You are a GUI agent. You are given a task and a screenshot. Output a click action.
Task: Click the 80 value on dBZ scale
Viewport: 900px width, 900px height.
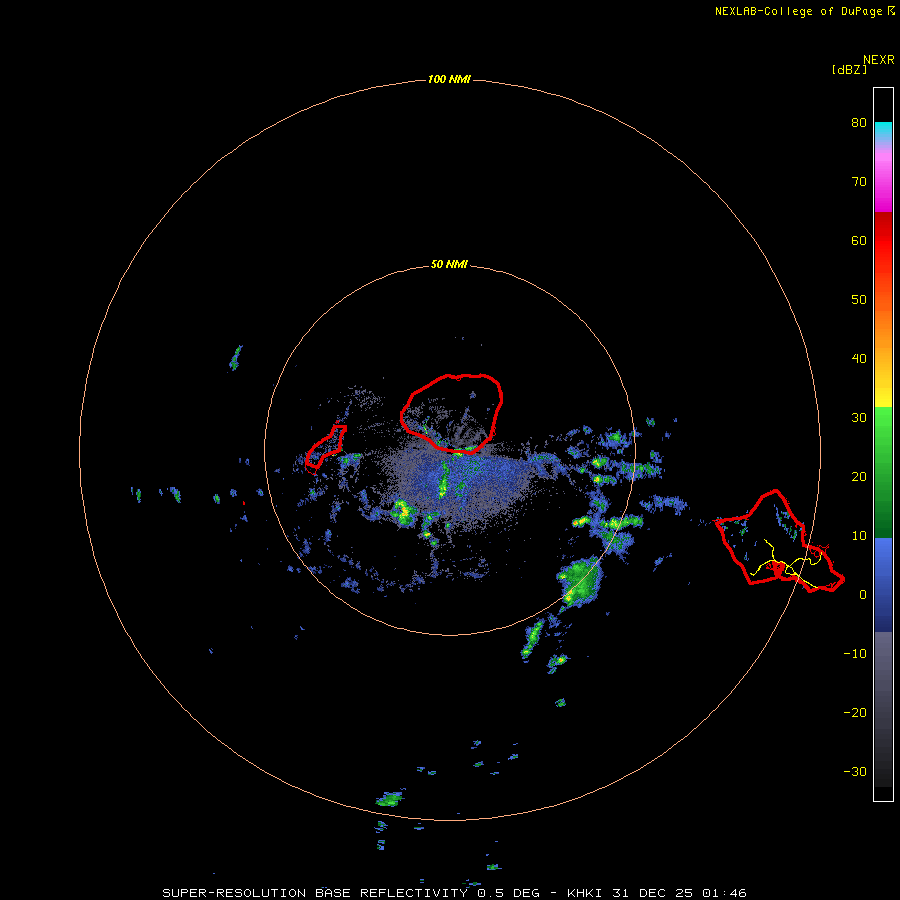(x=859, y=122)
